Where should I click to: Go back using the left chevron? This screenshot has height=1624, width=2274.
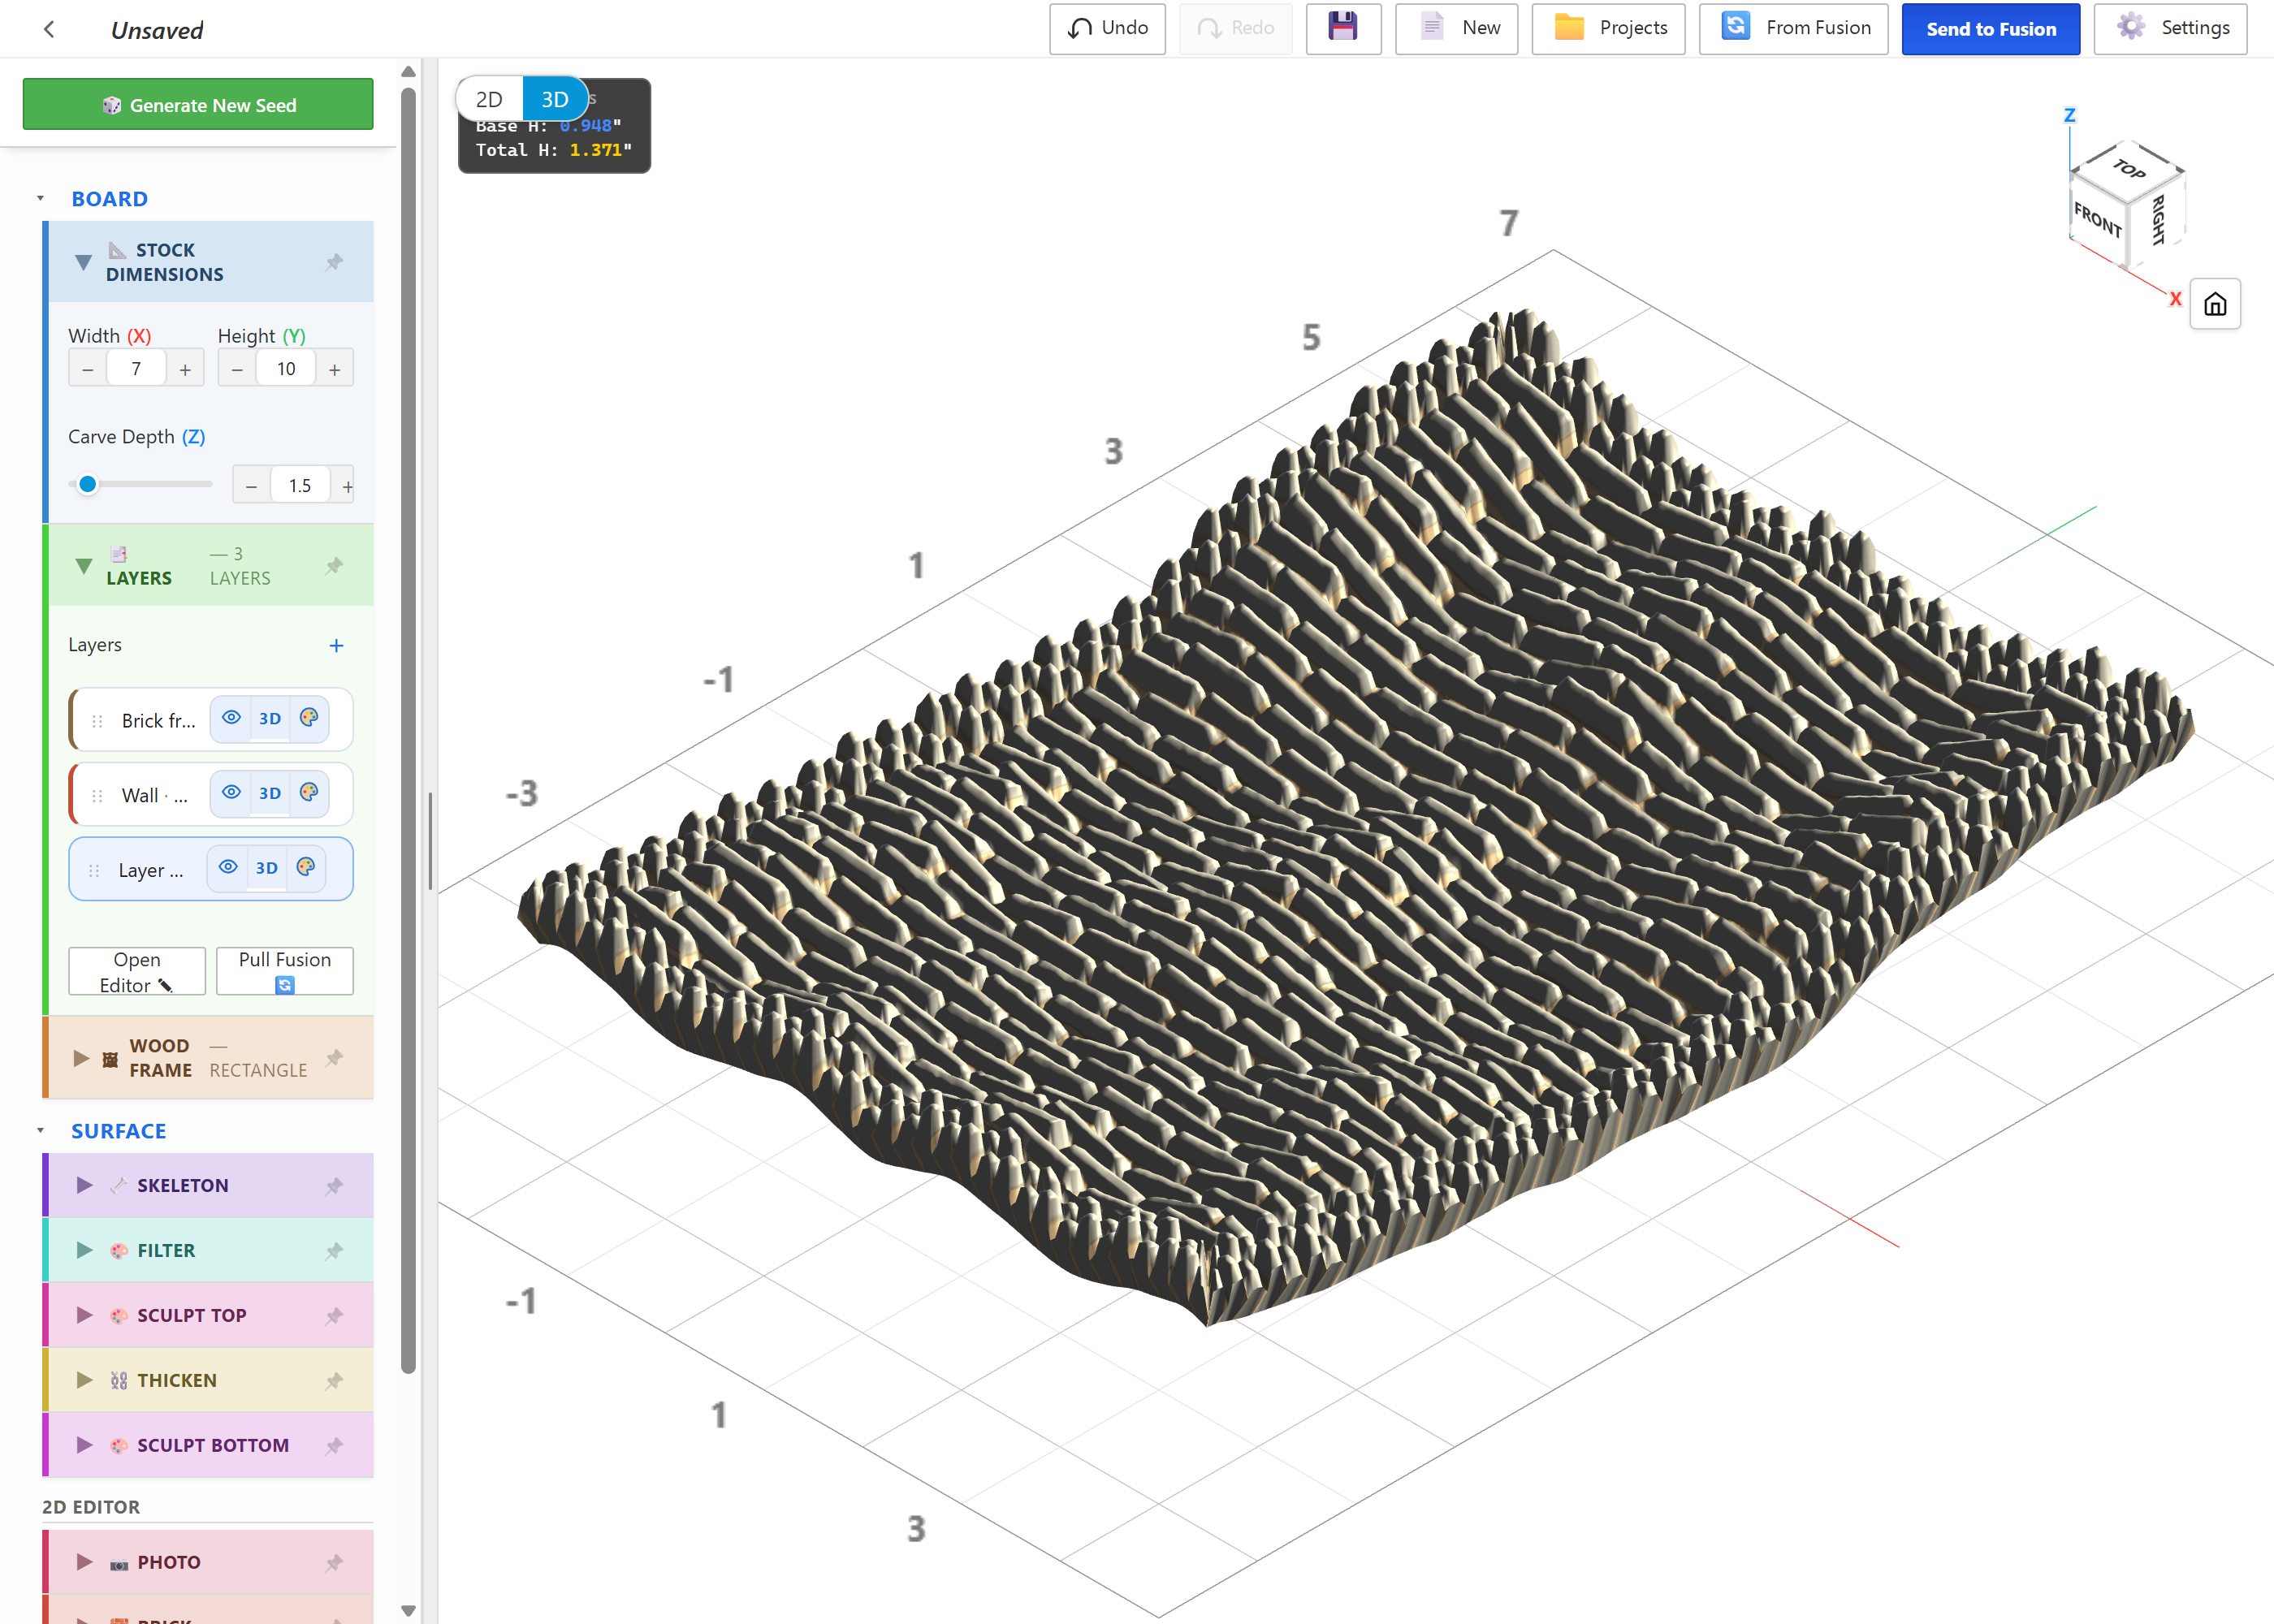49,29
